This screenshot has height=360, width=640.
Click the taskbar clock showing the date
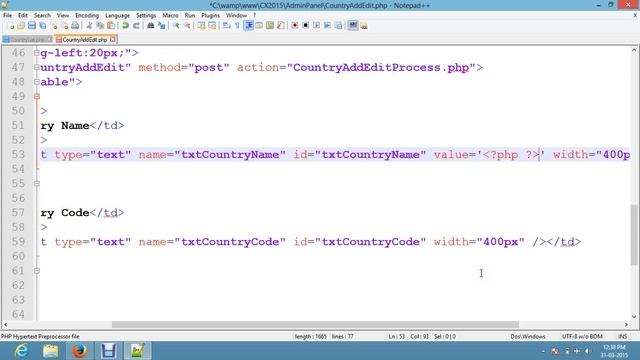click(614, 351)
